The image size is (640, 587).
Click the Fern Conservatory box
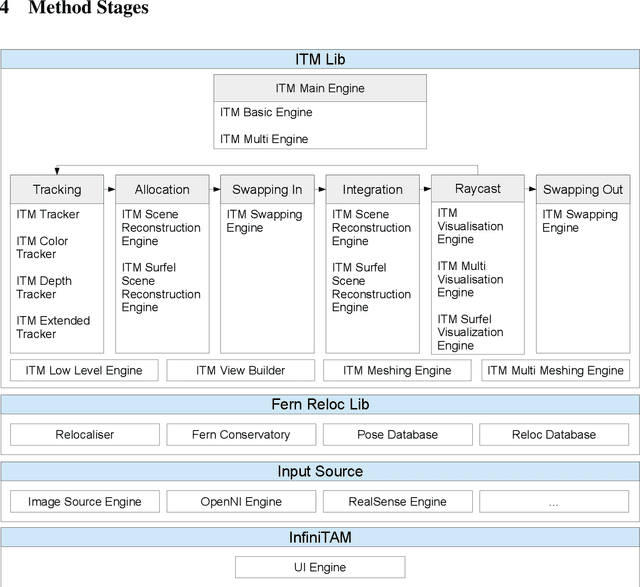pyautogui.click(x=240, y=435)
